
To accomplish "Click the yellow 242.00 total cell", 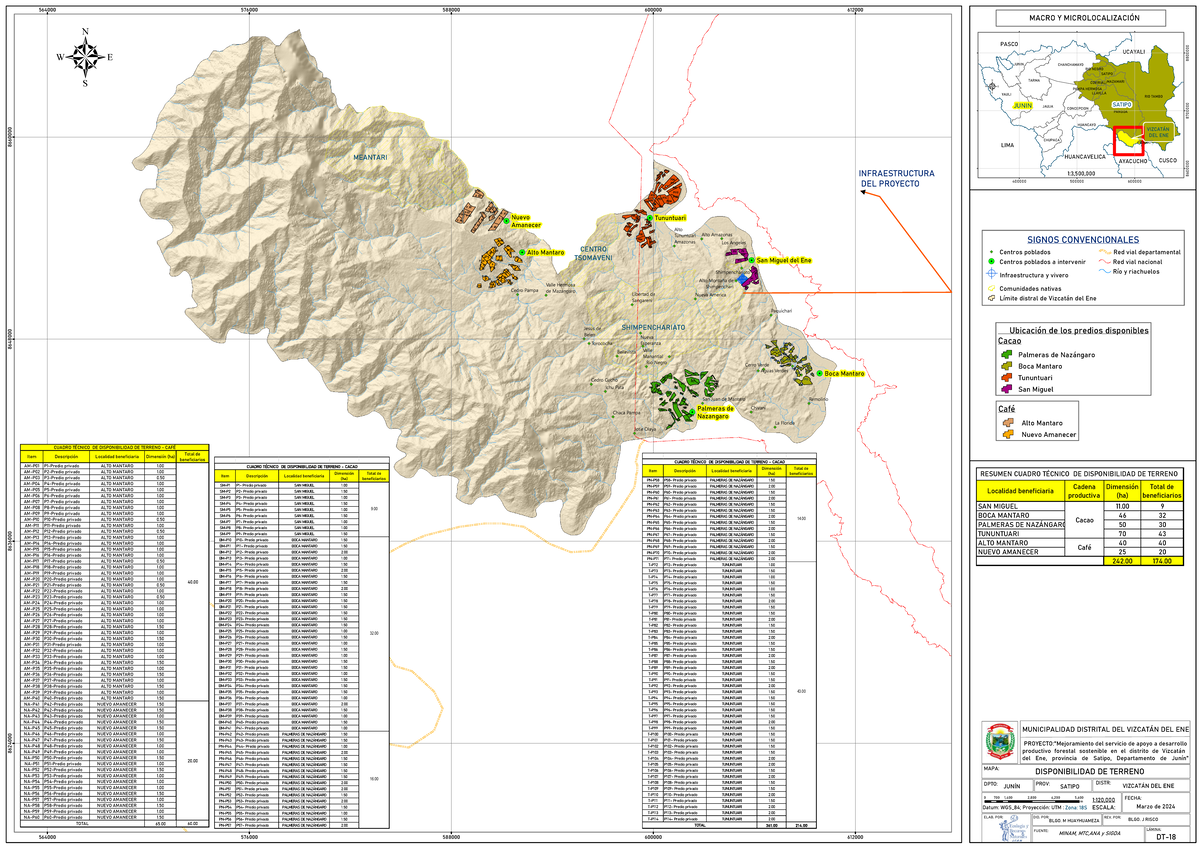I will pos(1122,560).
